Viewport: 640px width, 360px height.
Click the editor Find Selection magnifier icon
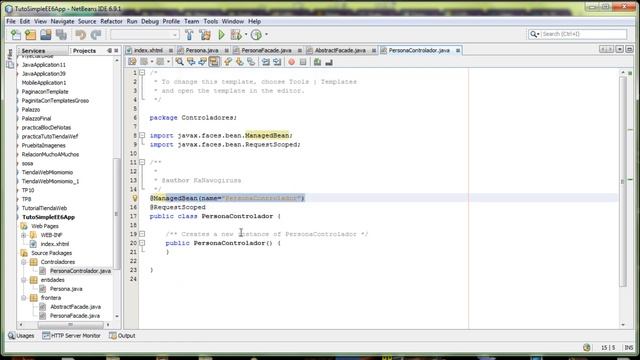click(180, 62)
